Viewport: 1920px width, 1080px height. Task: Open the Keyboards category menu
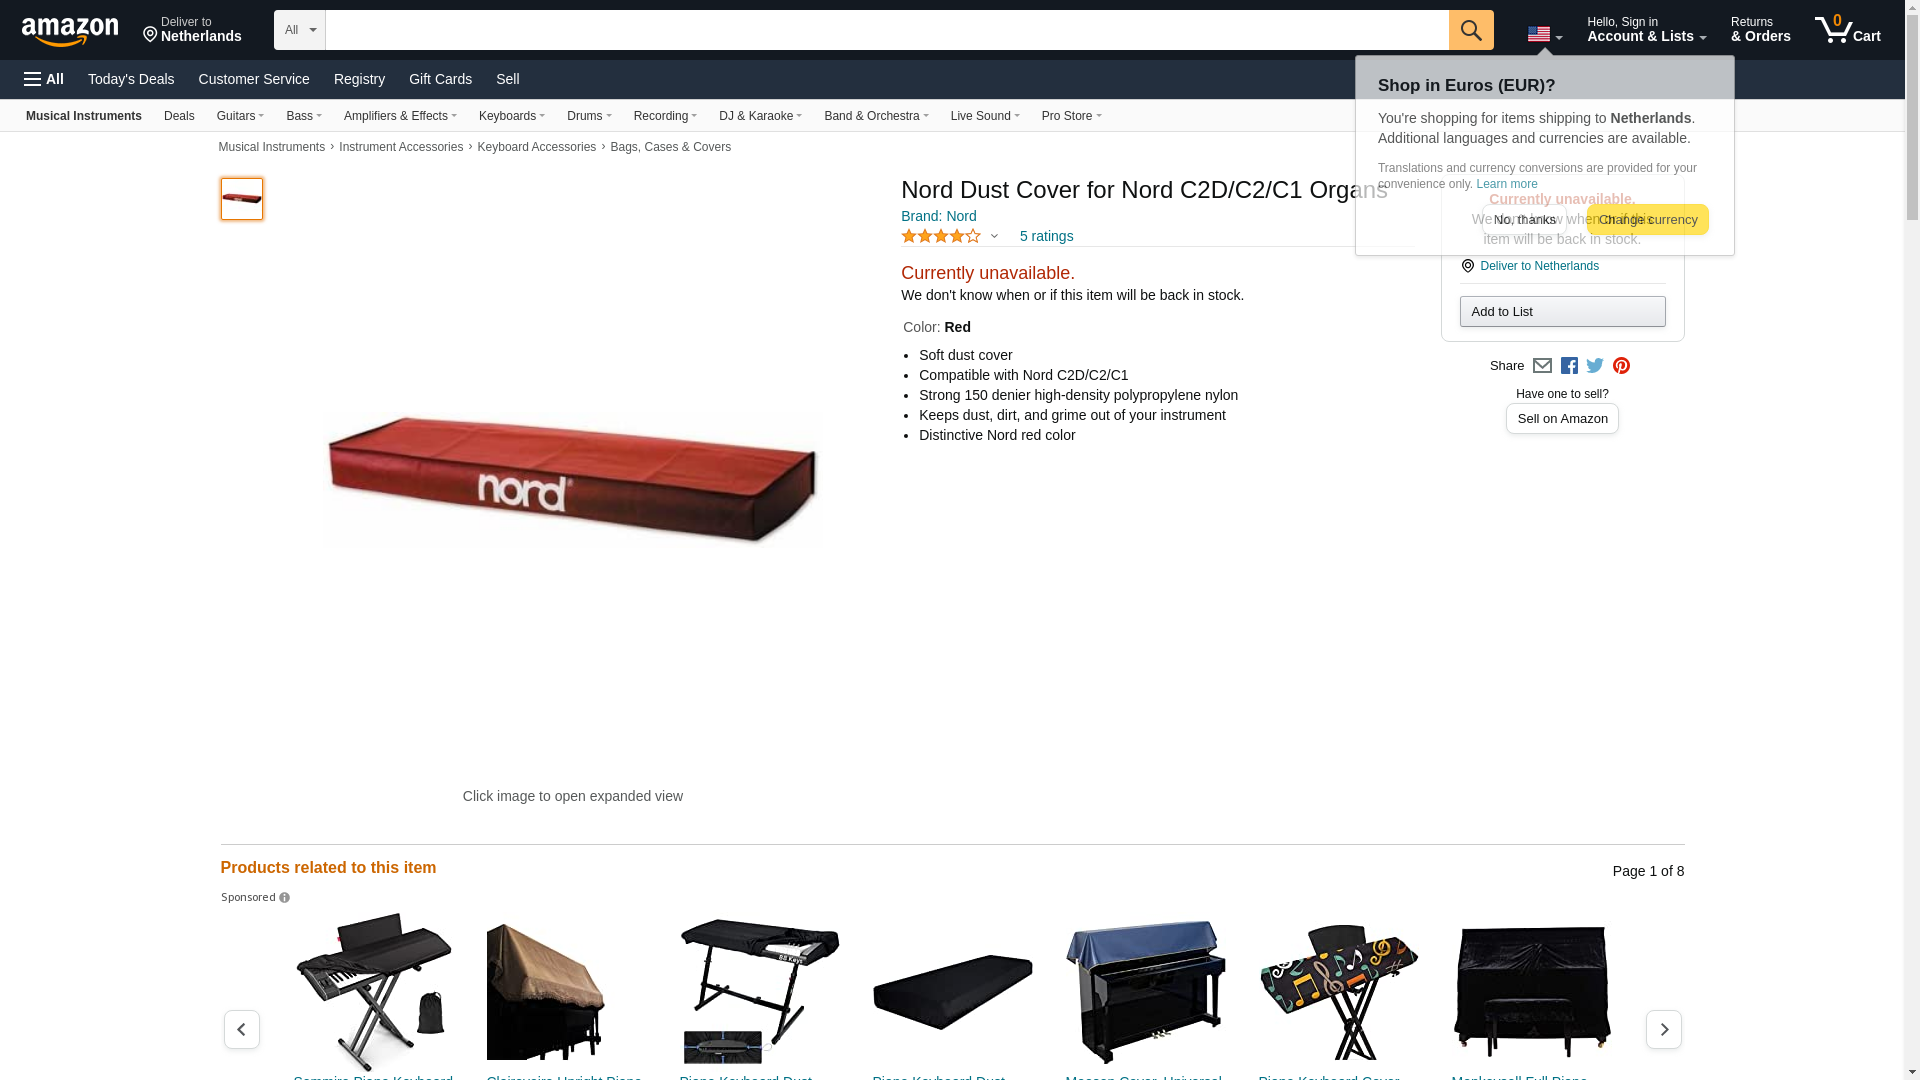[x=512, y=116]
